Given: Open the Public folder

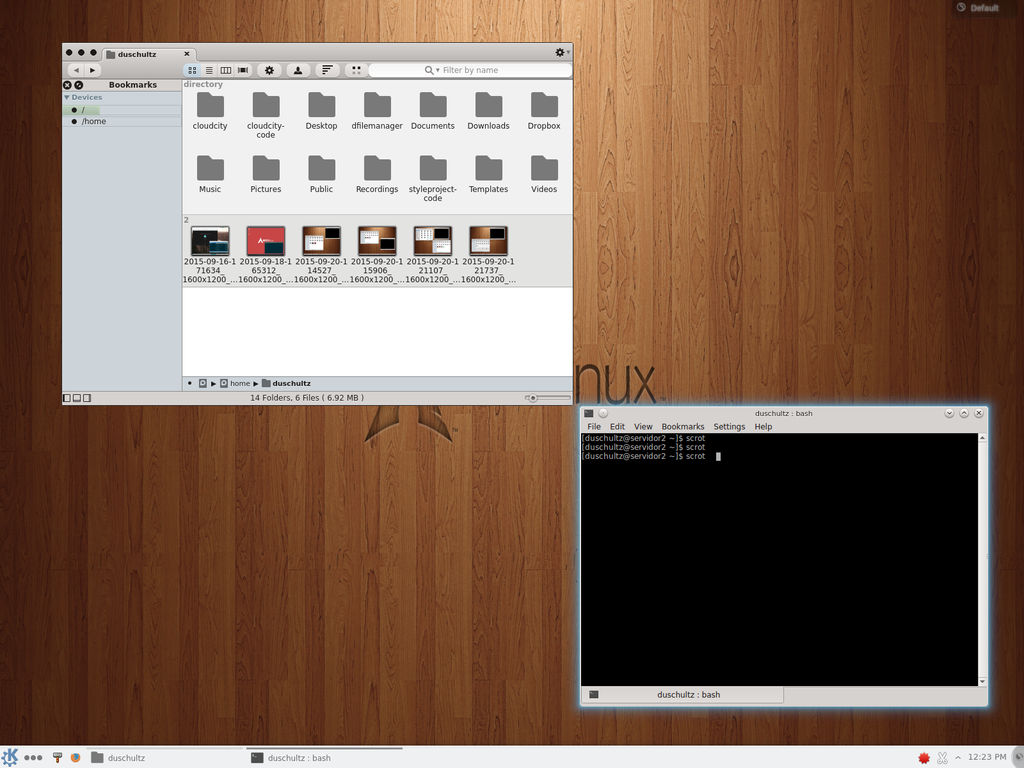Looking at the screenshot, I should pos(321,174).
